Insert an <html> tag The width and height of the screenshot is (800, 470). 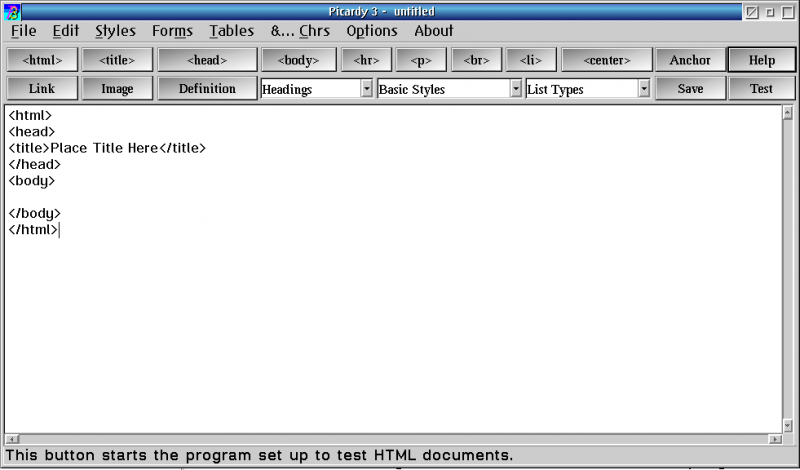click(42, 60)
